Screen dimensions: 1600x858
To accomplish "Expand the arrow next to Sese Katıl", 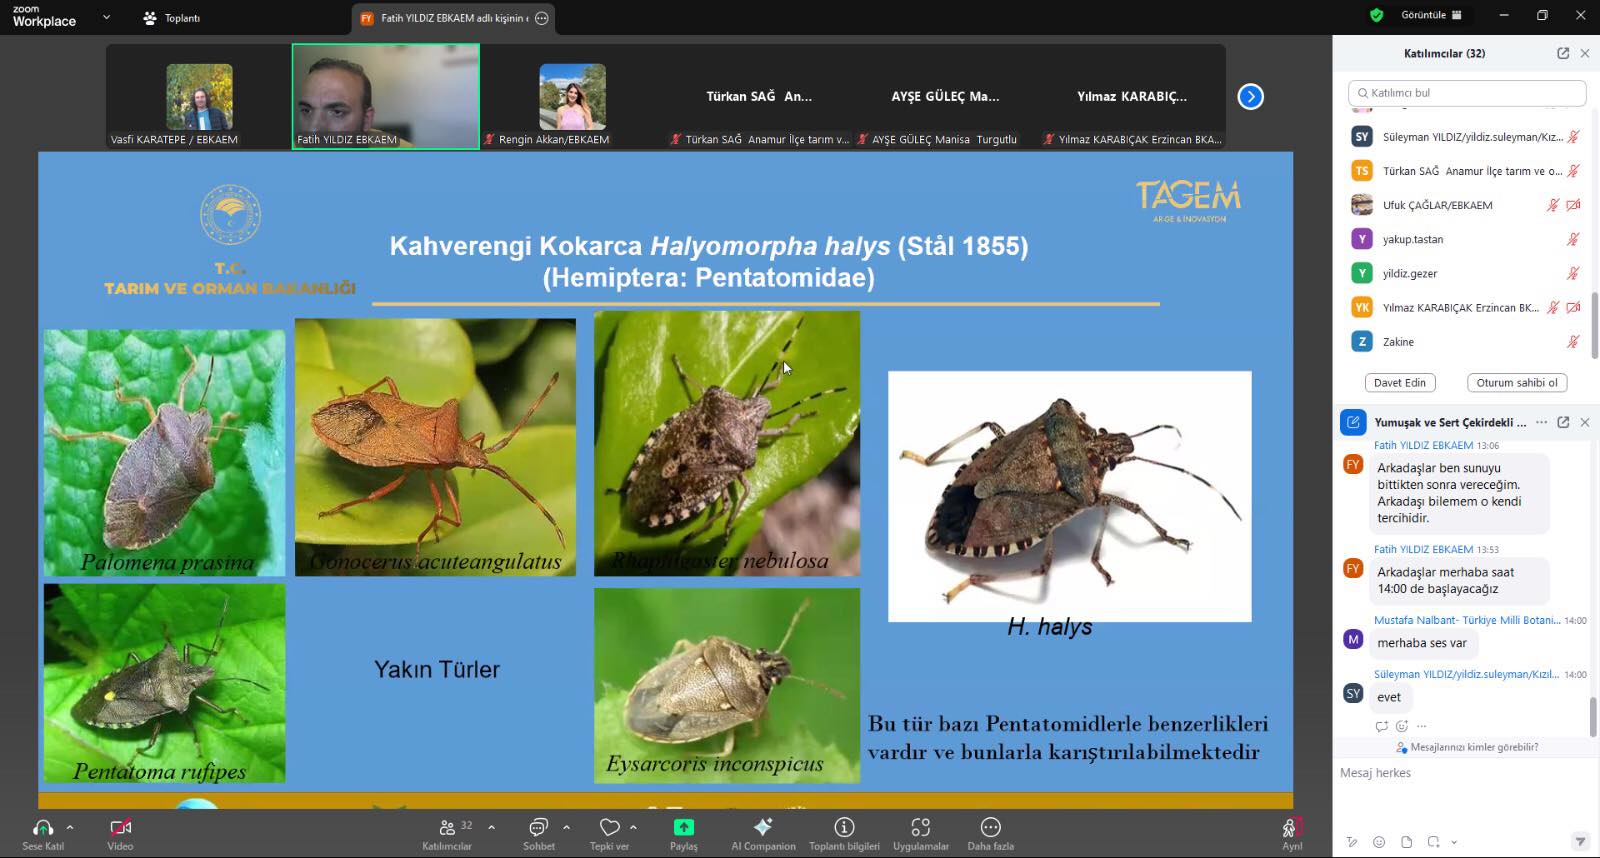I will (70, 827).
